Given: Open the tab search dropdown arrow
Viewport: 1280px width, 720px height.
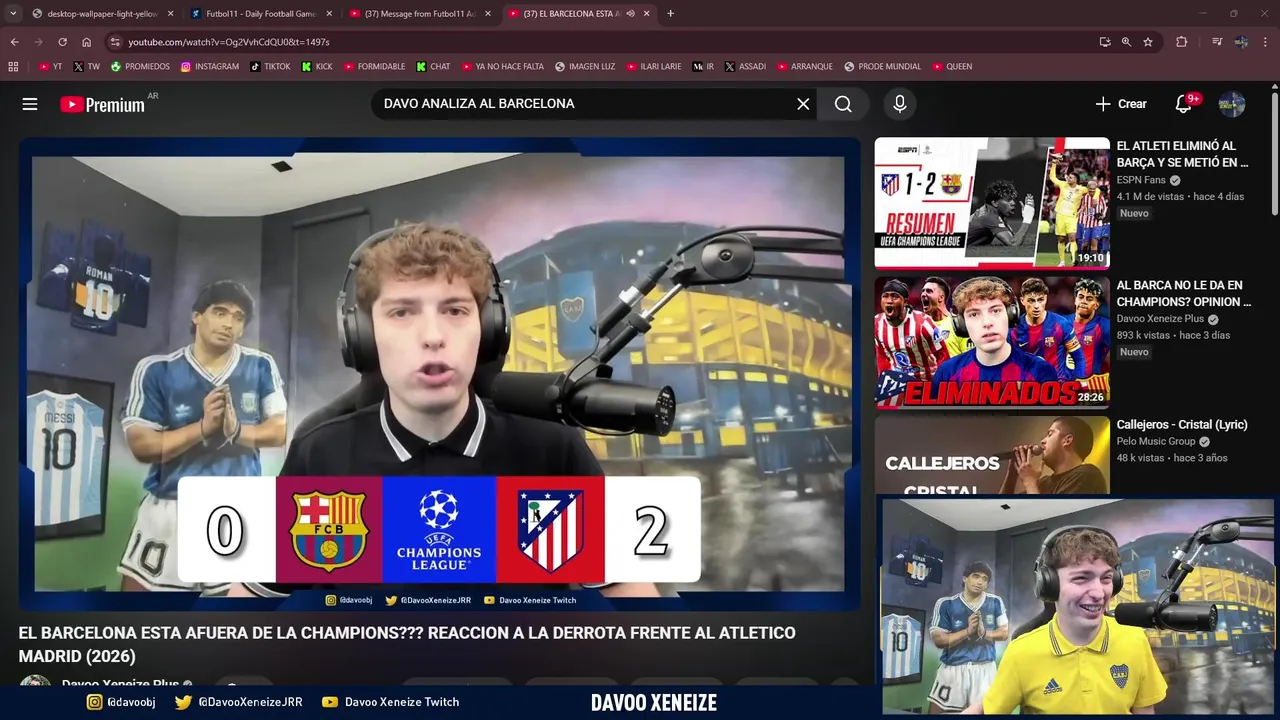Looking at the screenshot, I should click(x=13, y=13).
